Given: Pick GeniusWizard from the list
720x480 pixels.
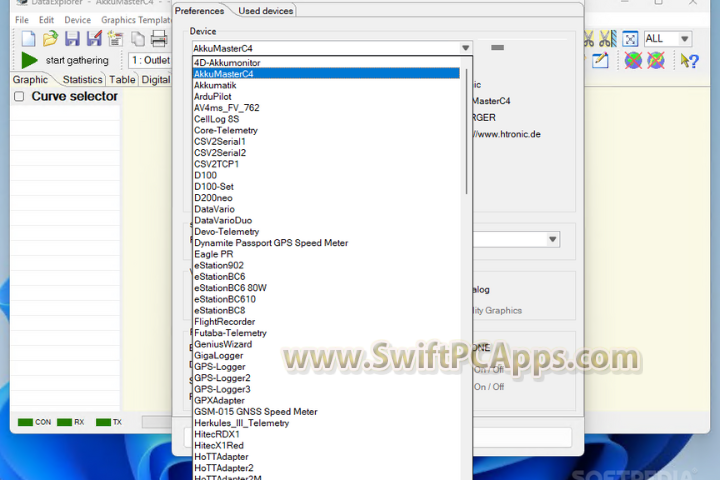Looking at the screenshot, I should pyautogui.click(x=326, y=344).
